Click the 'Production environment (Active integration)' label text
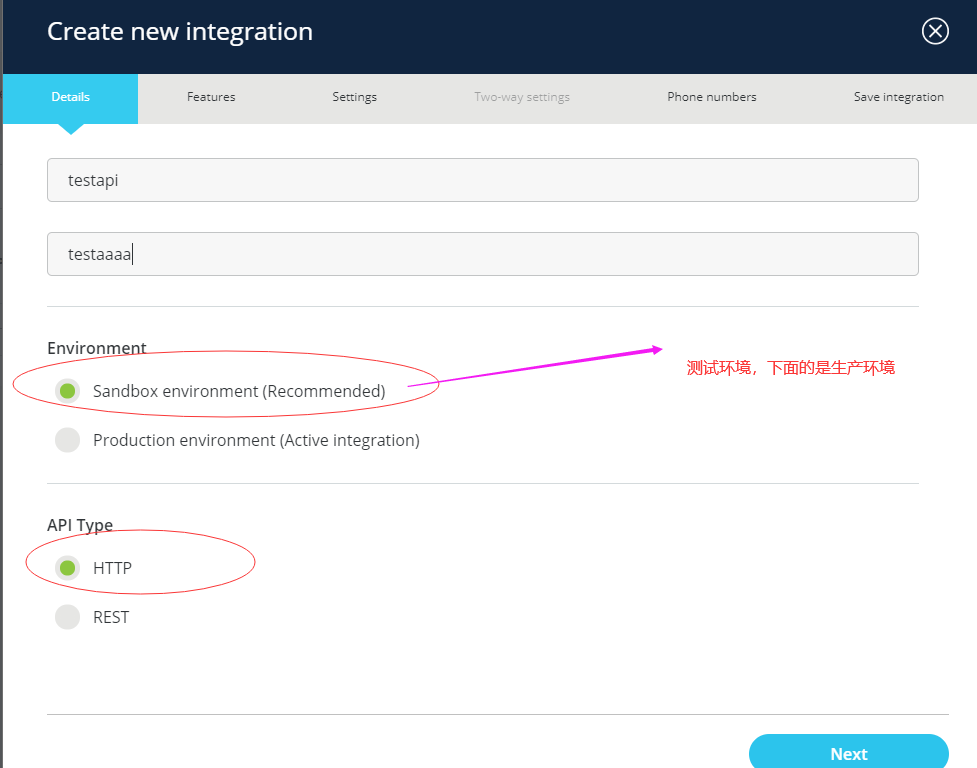The height and width of the screenshot is (768, 977). tap(256, 440)
